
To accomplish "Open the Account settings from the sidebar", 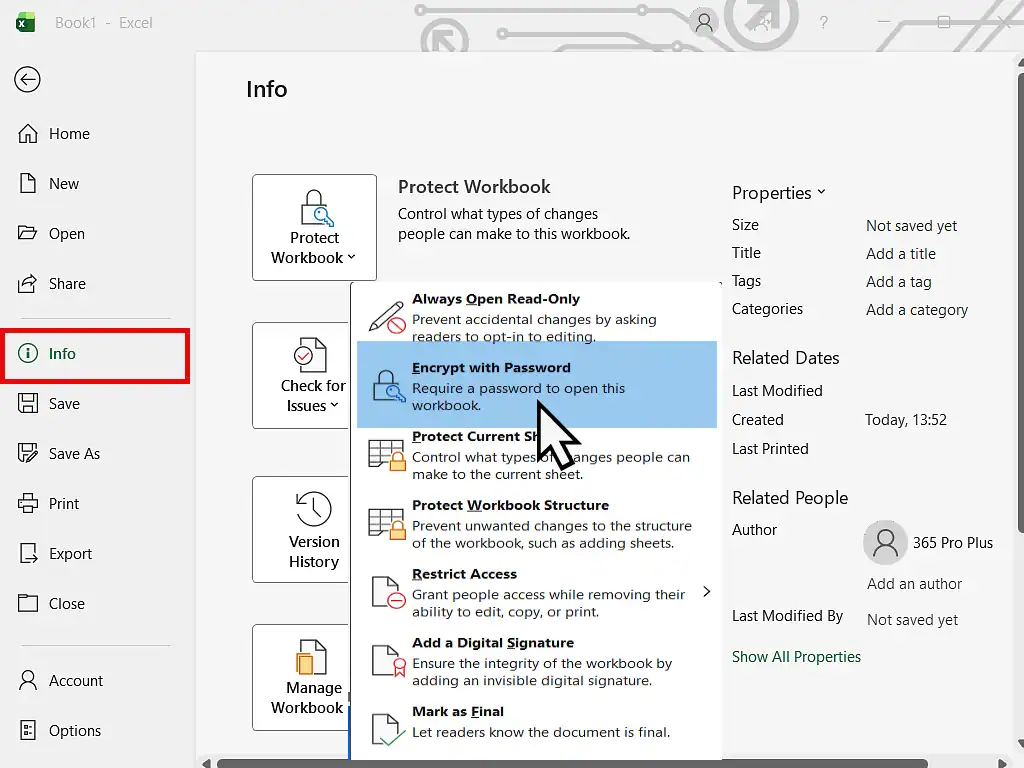I will [75, 680].
